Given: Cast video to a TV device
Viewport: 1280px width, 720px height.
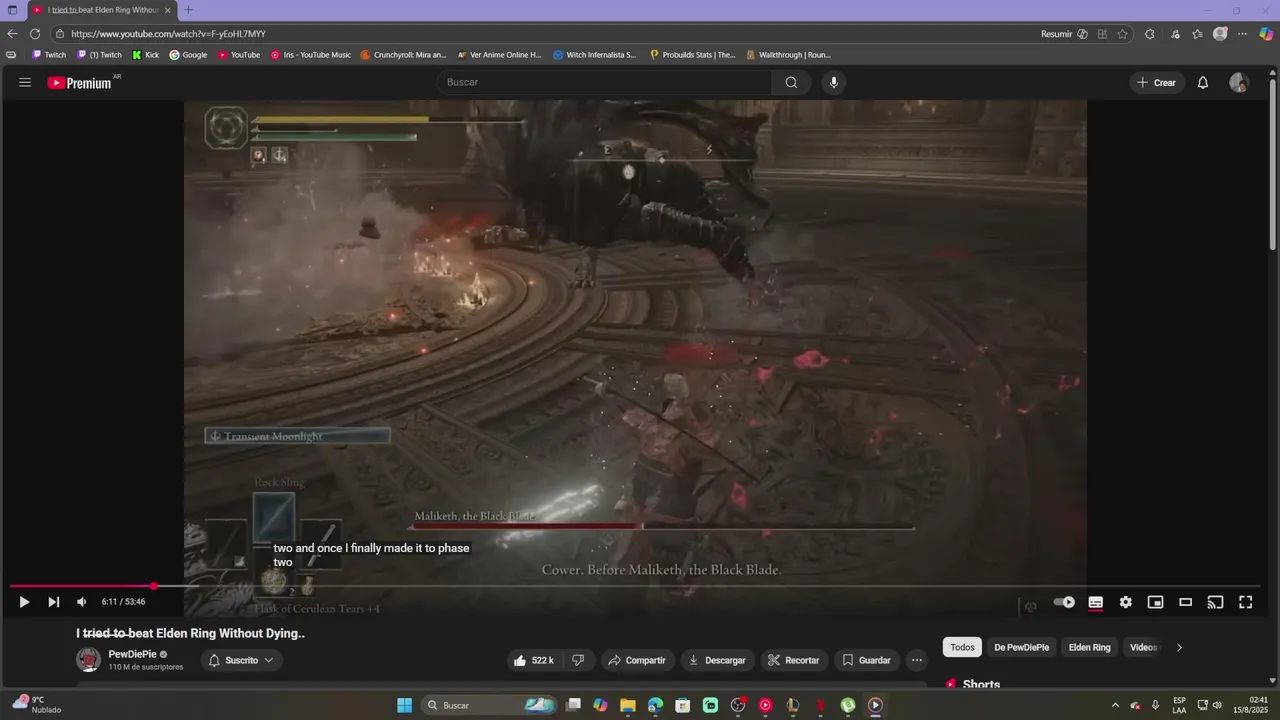Looking at the screenshot, I should point(1216,602).
